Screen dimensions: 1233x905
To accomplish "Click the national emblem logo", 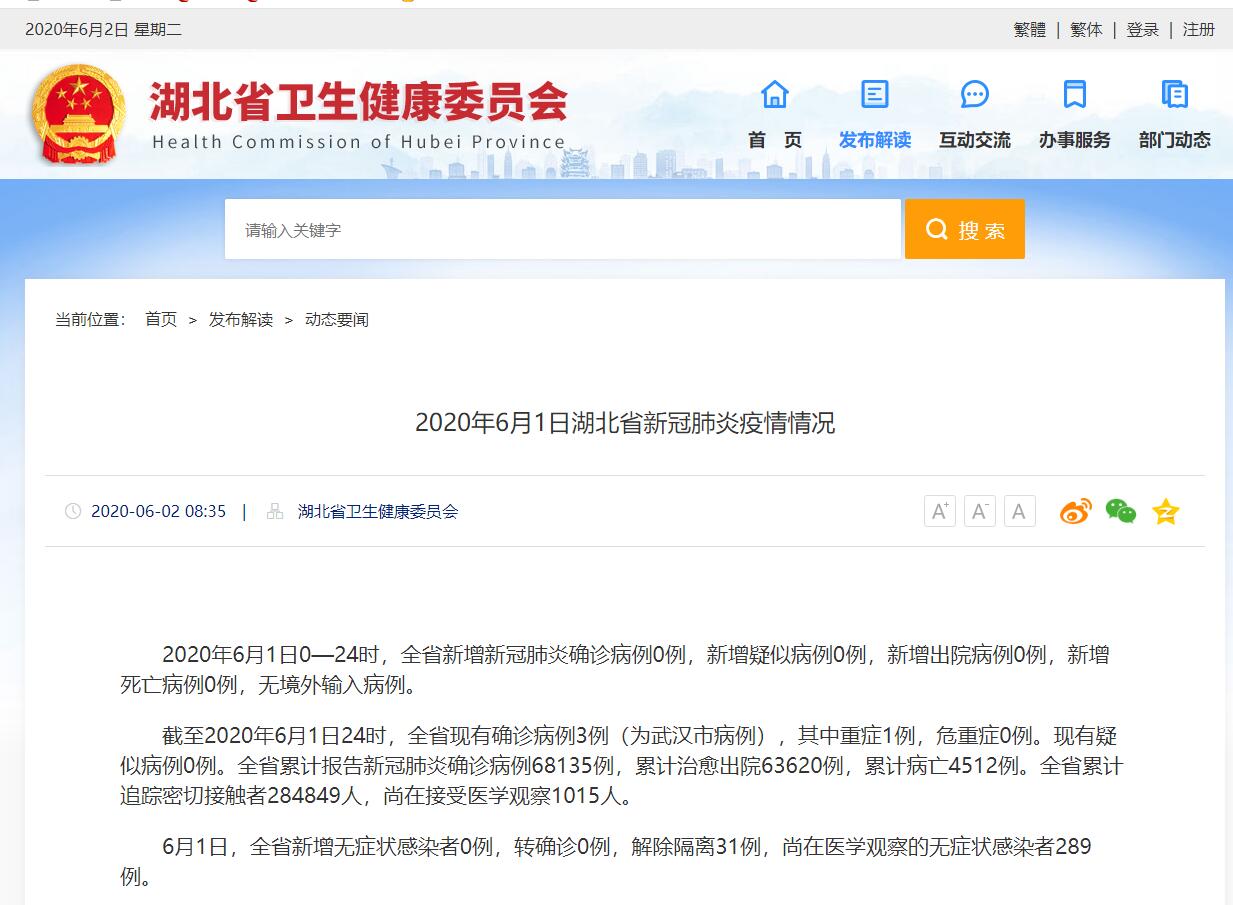I will [78, 114].
